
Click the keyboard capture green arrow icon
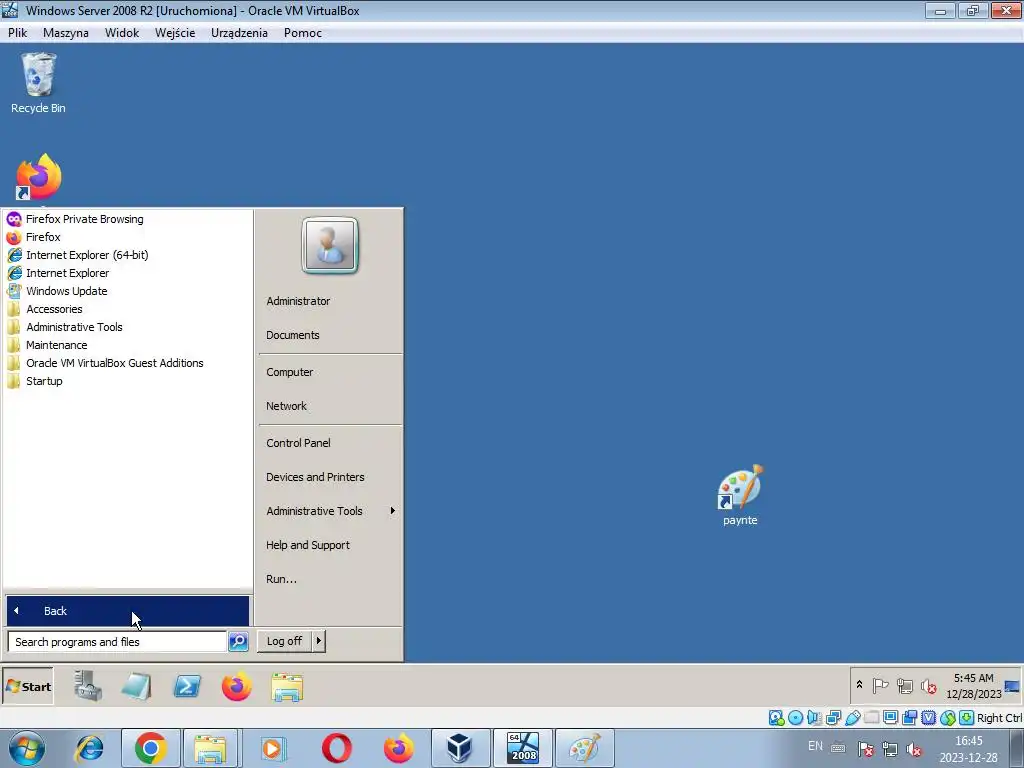967,718
